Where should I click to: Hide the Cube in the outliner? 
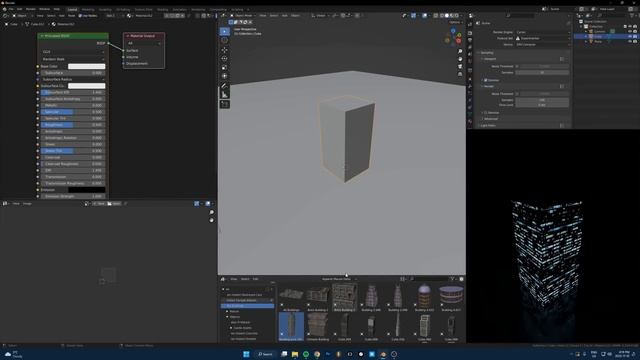point(630,36)
